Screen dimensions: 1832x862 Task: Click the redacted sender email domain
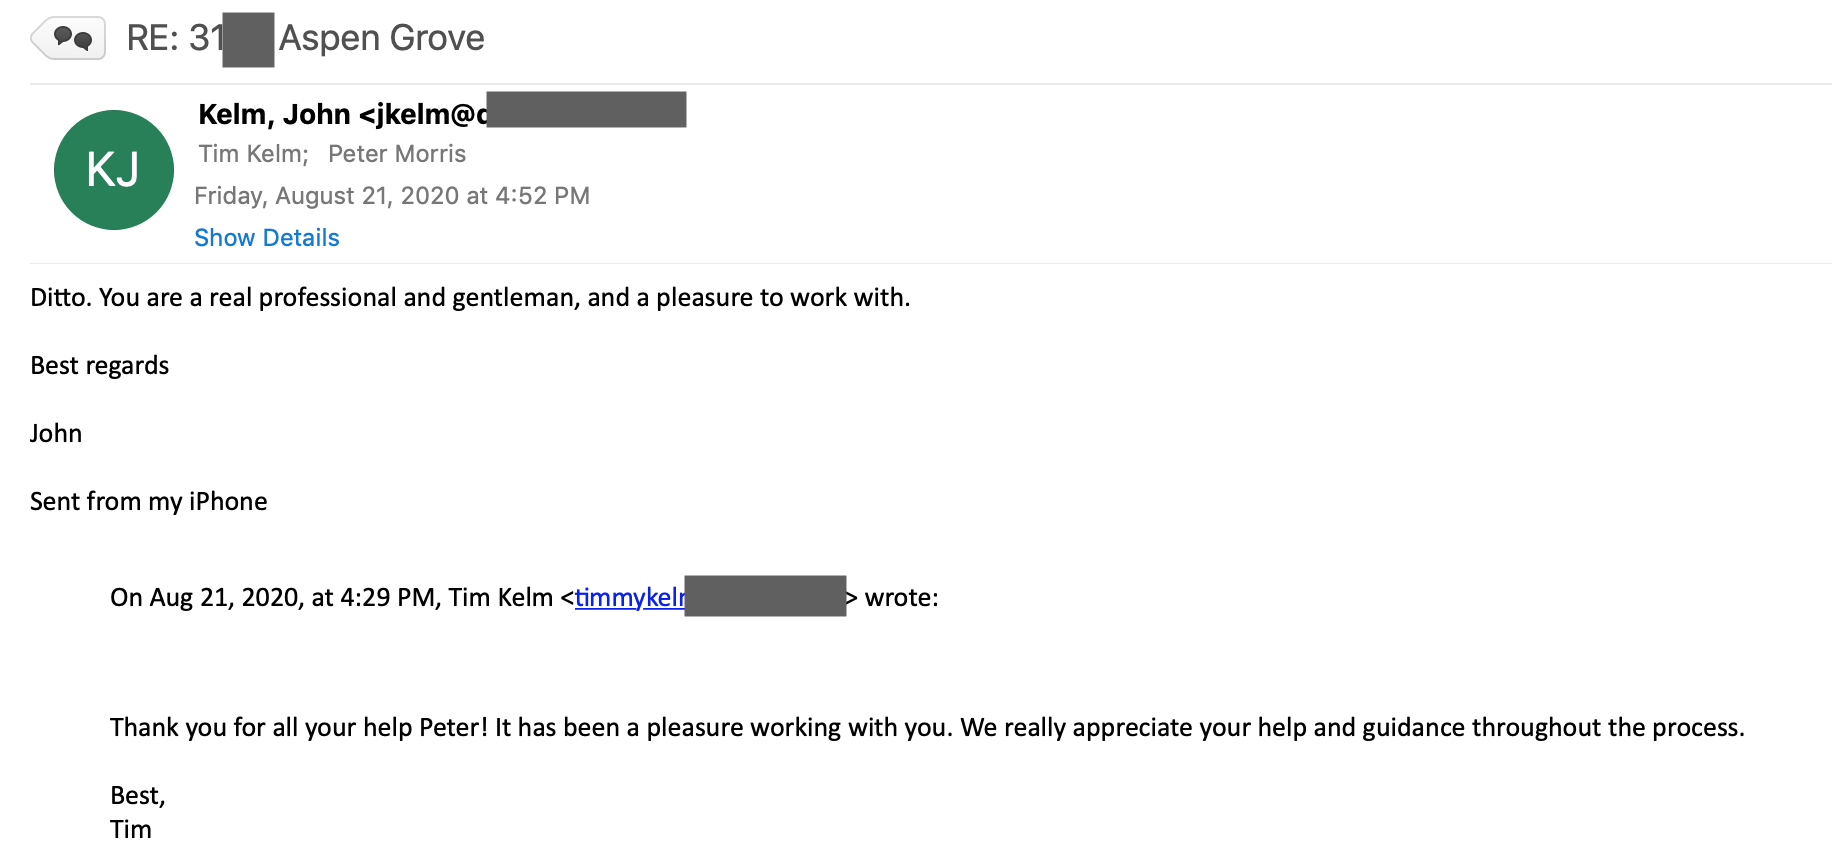pos(586,110)
